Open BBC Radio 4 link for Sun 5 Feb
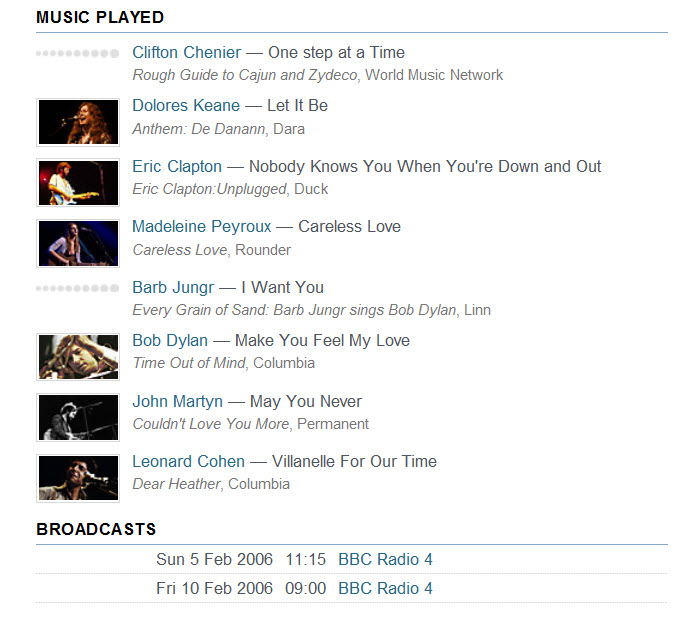This screenshot has width=688, height=625. click(385, 560)
